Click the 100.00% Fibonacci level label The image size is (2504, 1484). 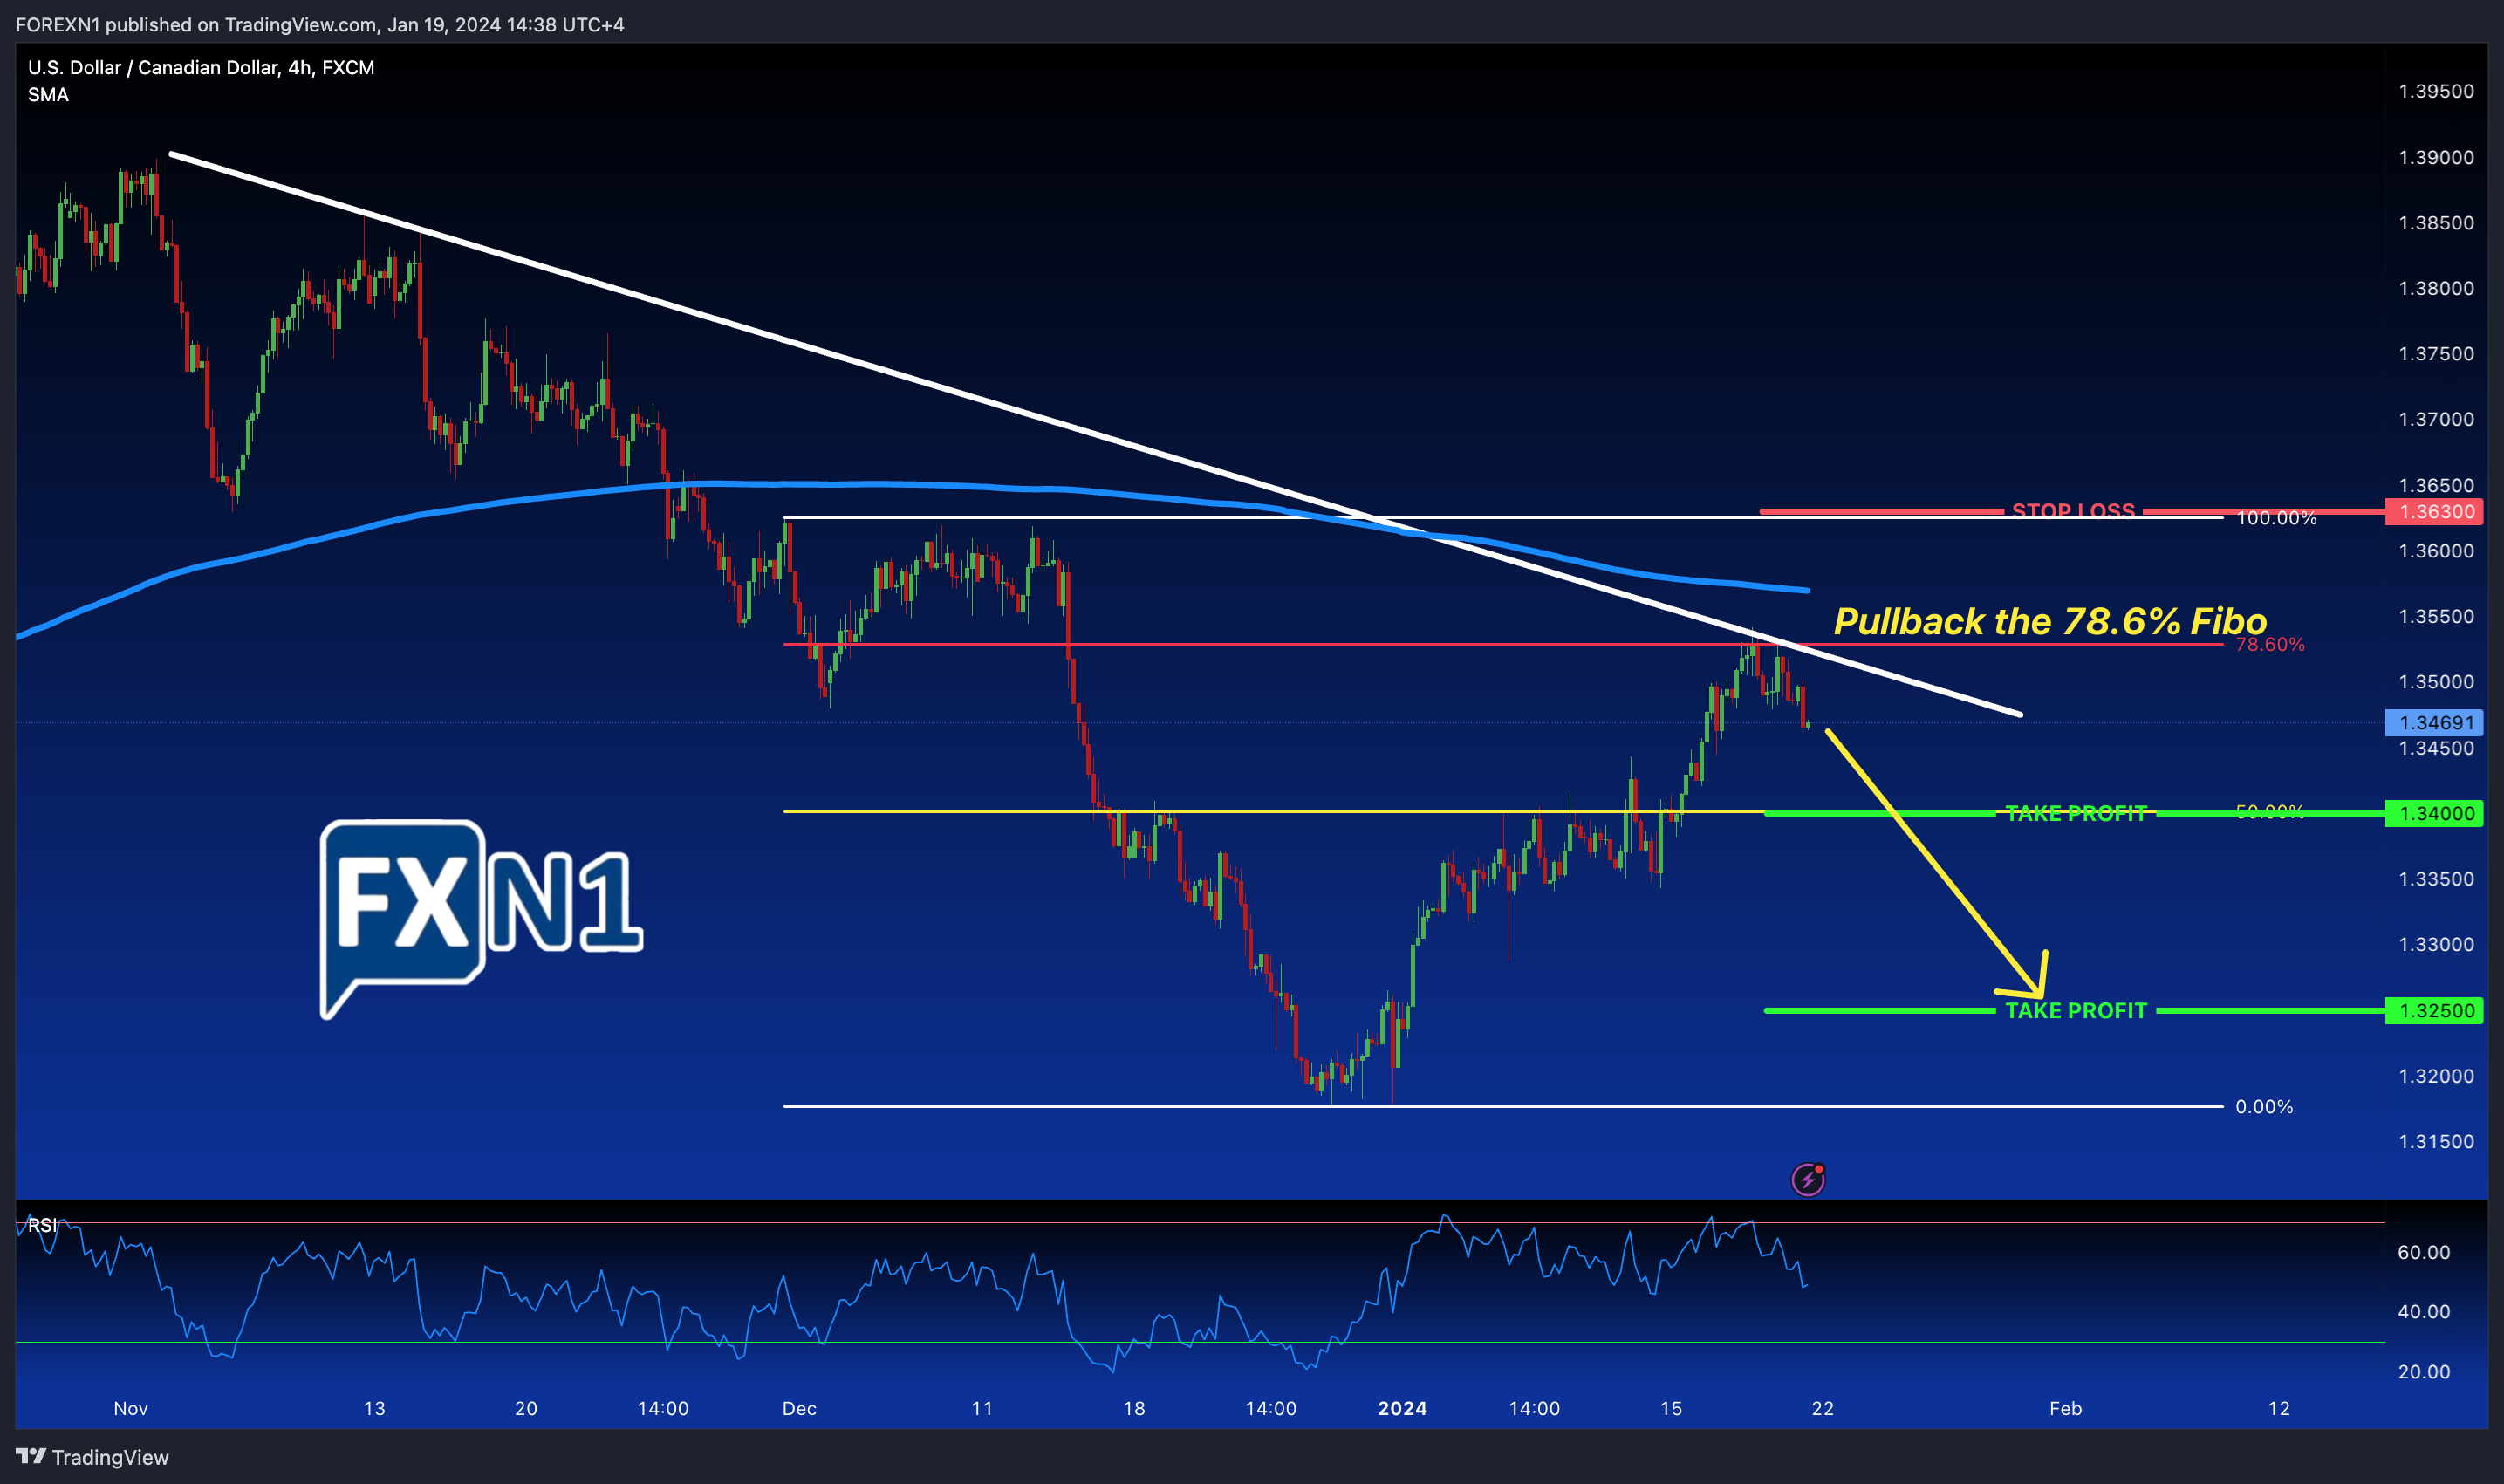pos(2277,518)
